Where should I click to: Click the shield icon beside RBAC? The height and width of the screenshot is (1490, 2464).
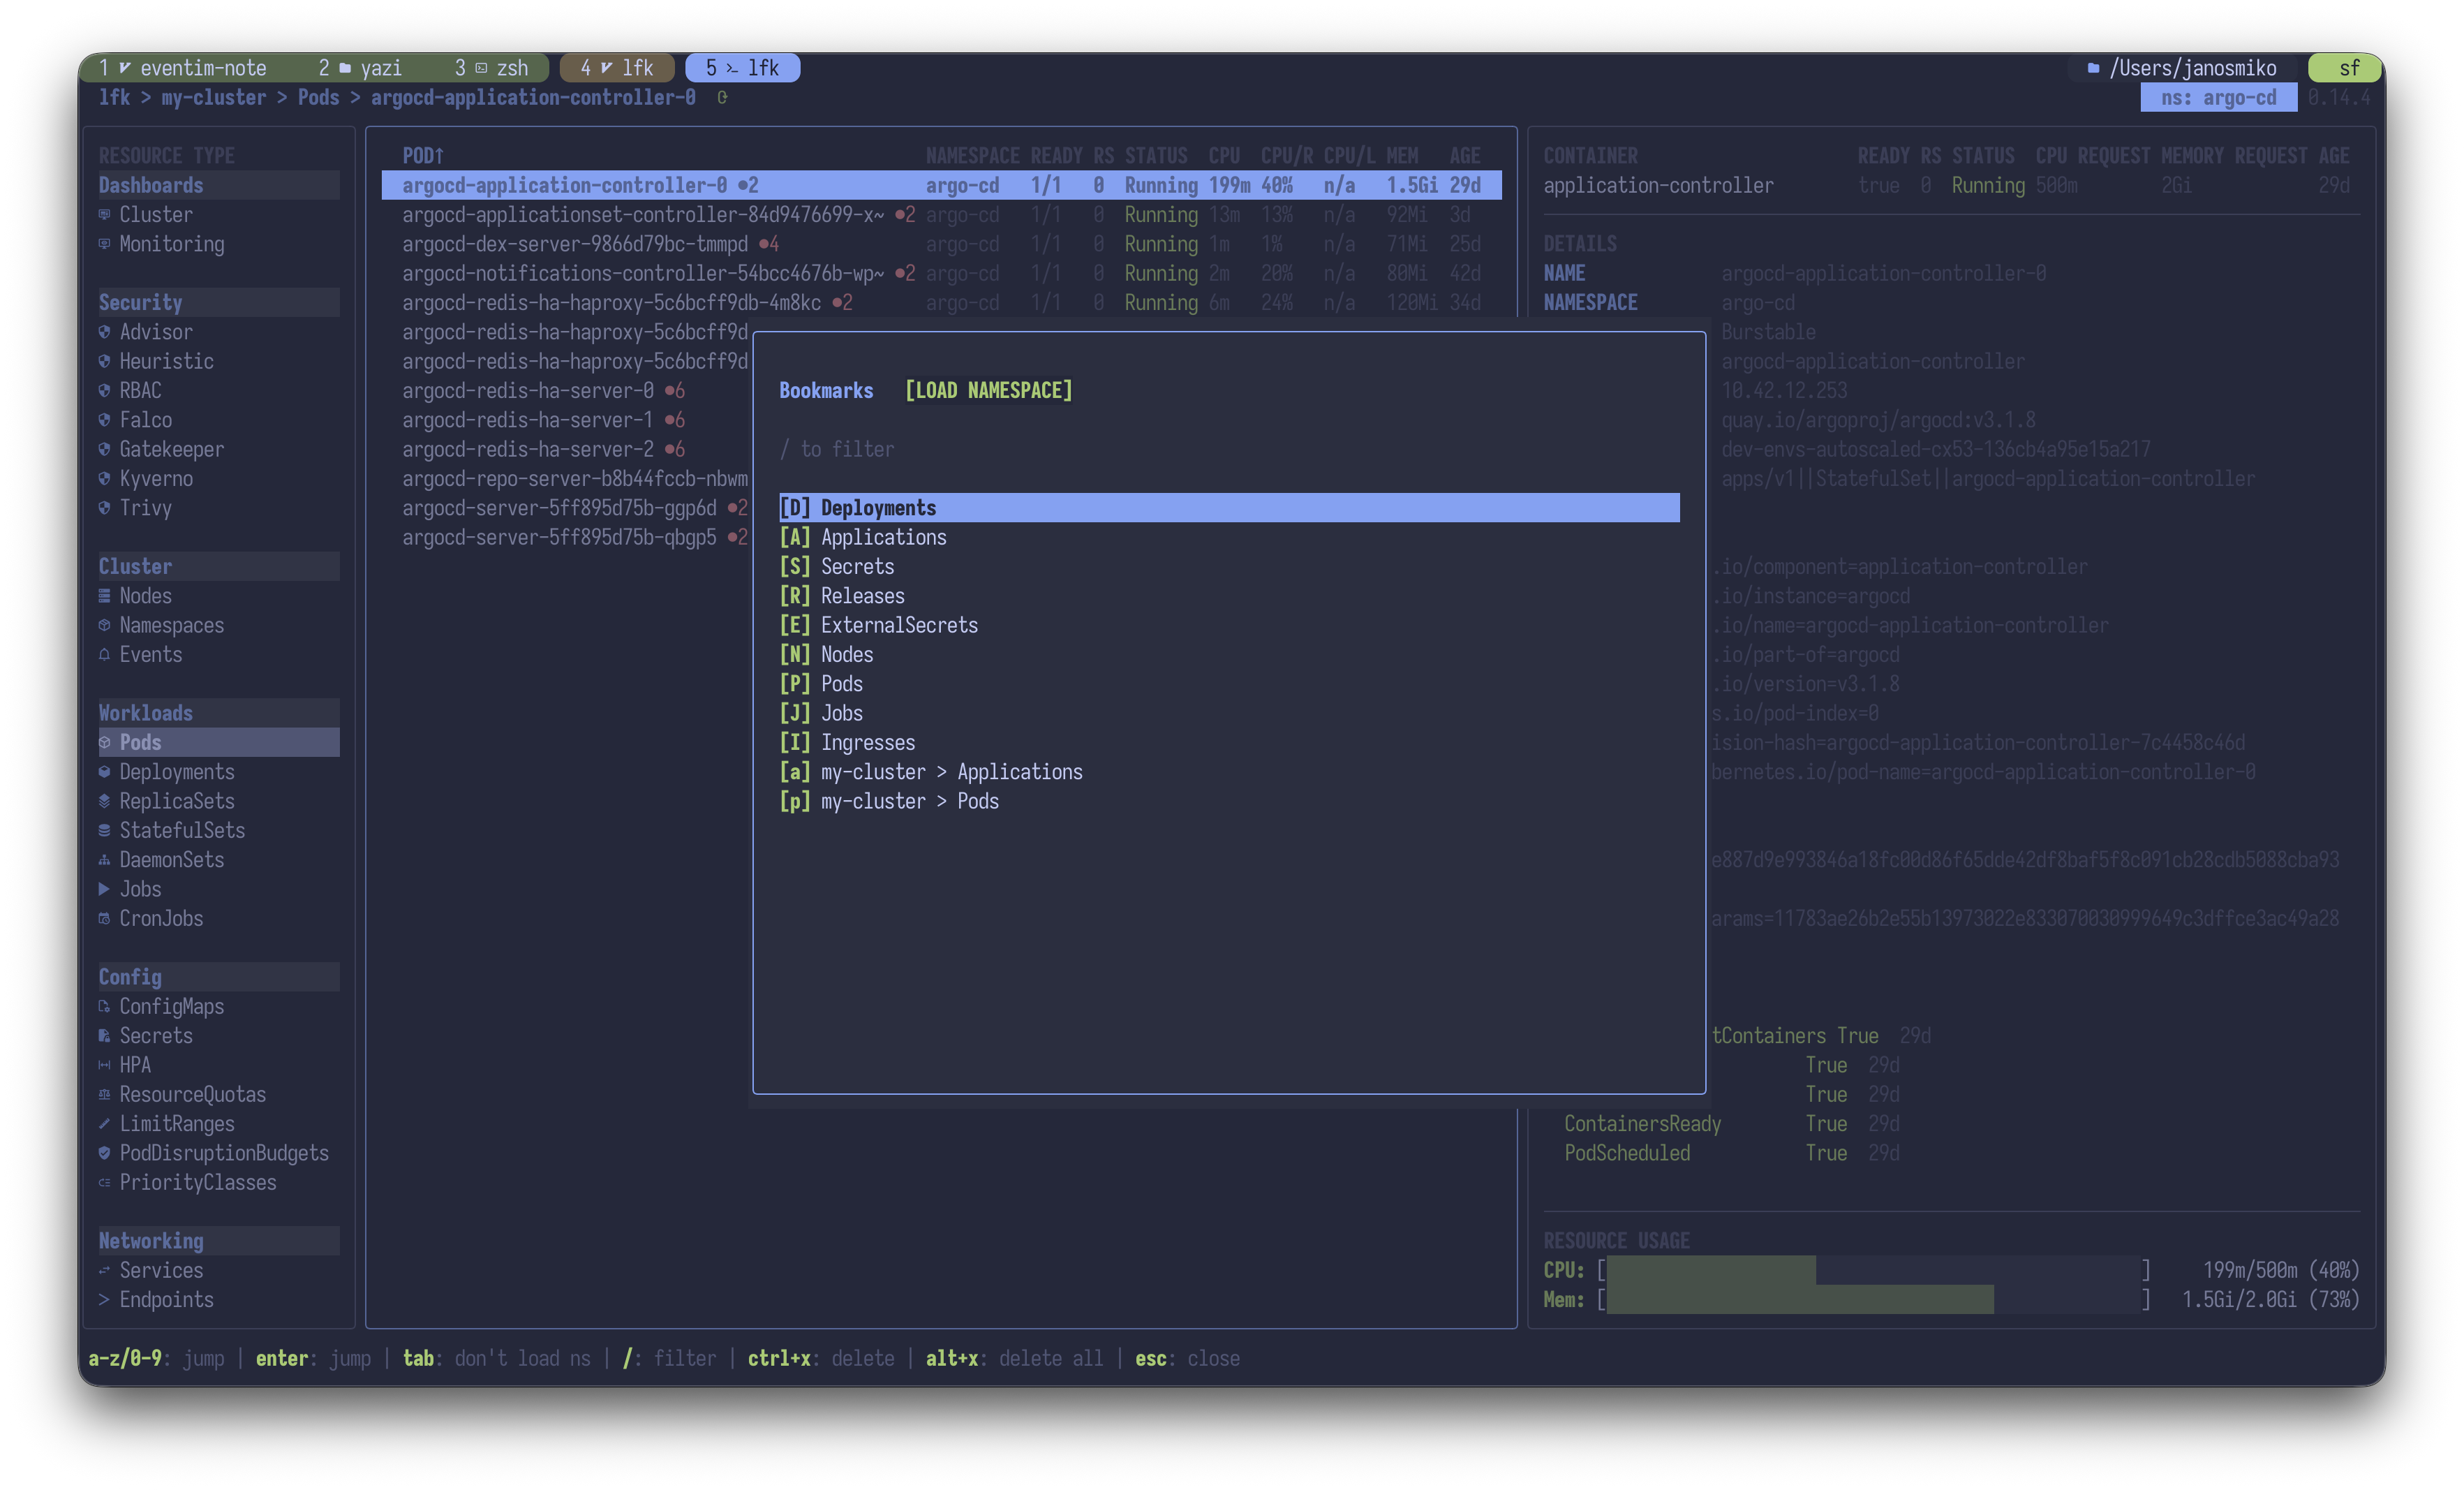[x=104, y=391]
